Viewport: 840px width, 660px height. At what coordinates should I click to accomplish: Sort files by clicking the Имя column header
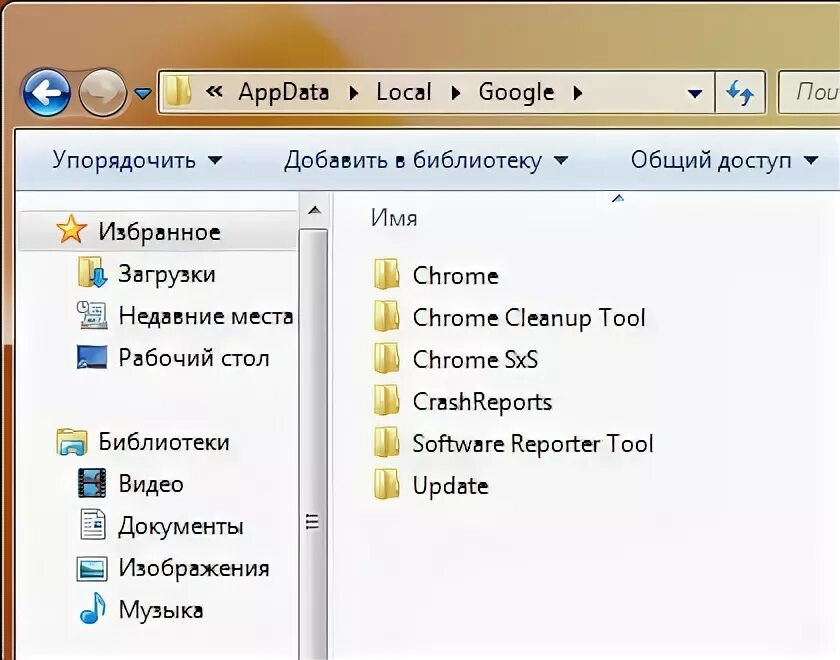point(393,217)
